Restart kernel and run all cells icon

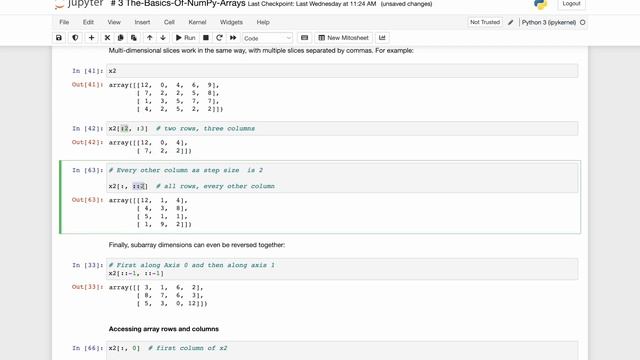coord(233,38)
